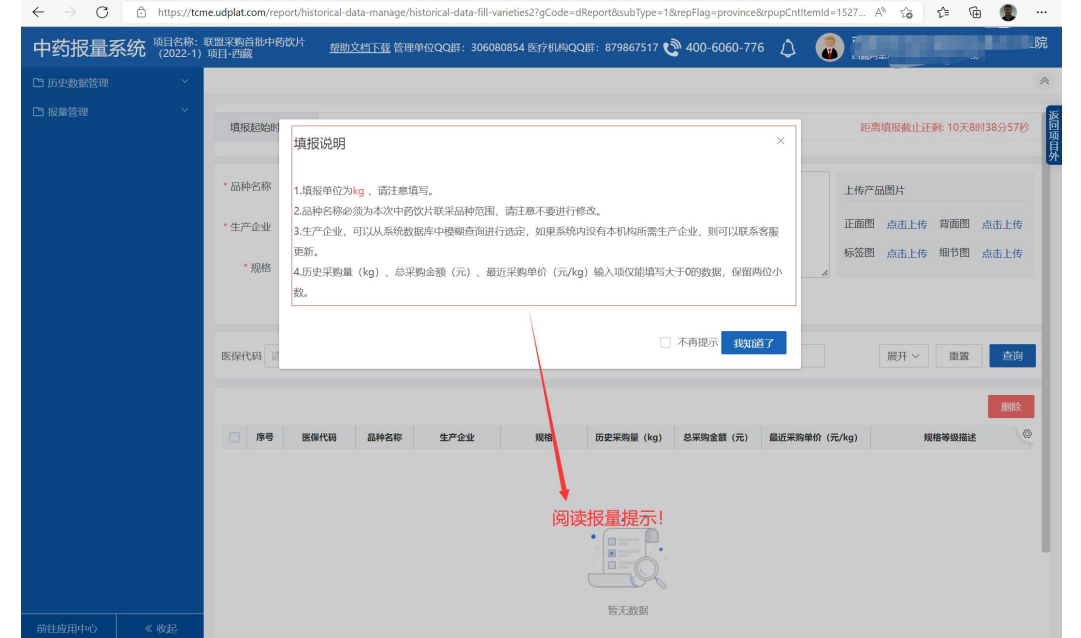Click the browser address bar URL

pos(510,12)
